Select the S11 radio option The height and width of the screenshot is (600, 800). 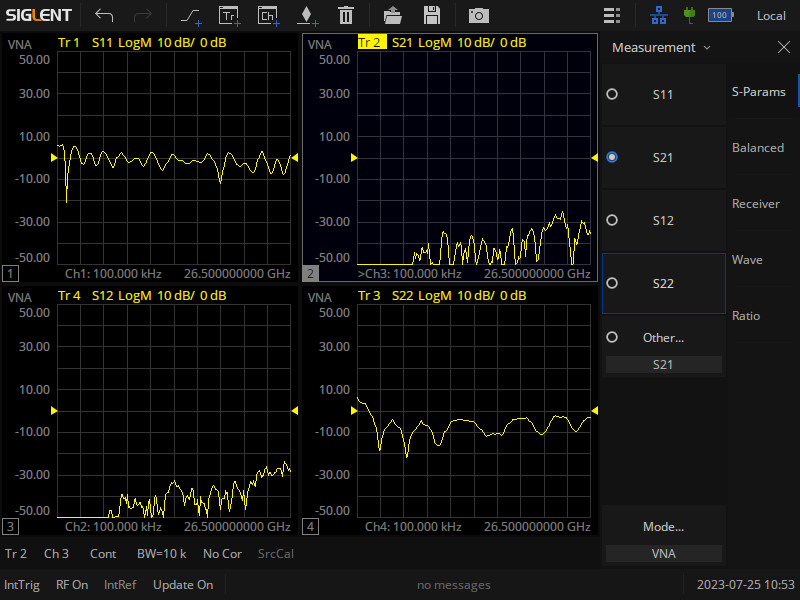tap(664, 94)
